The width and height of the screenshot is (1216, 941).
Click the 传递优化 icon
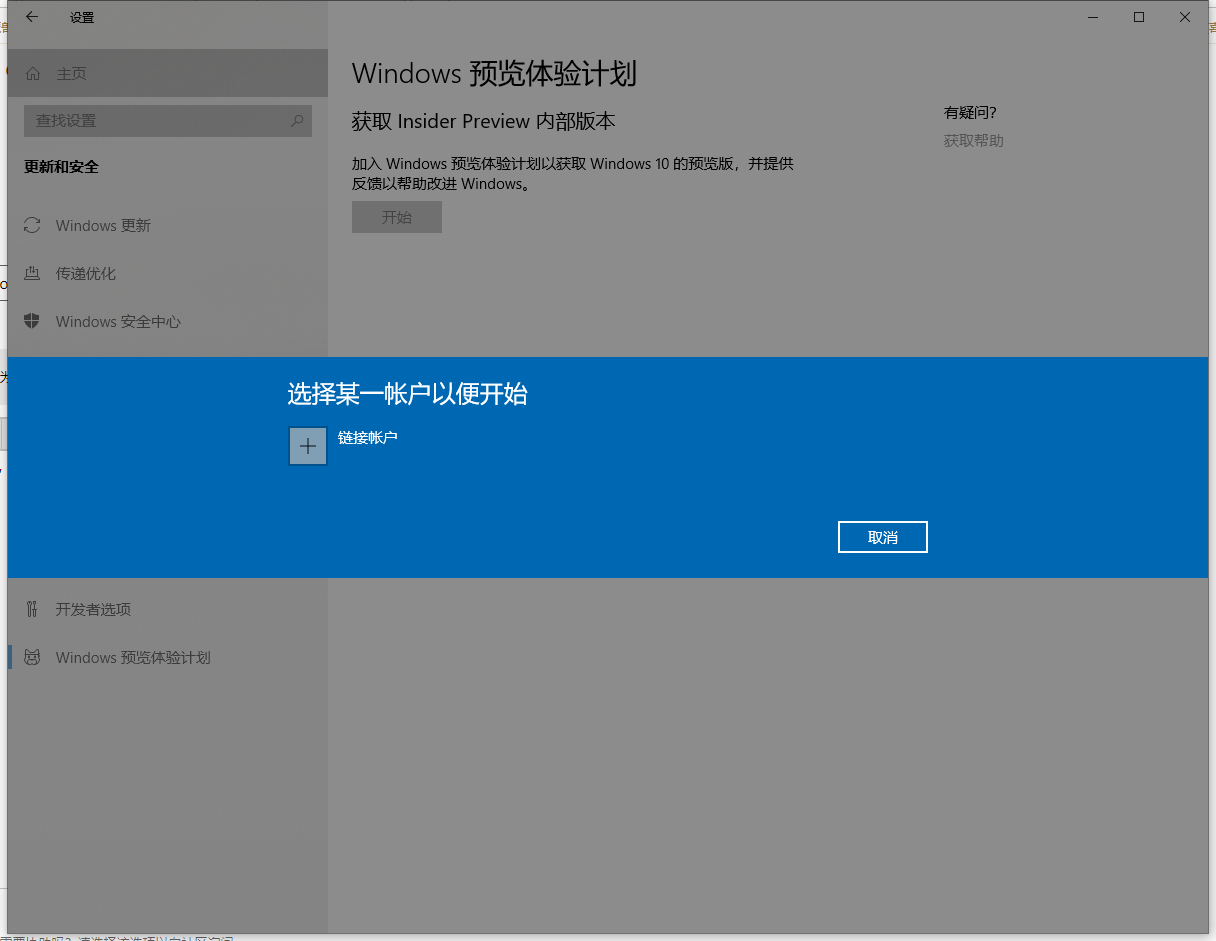coord(32,273)
